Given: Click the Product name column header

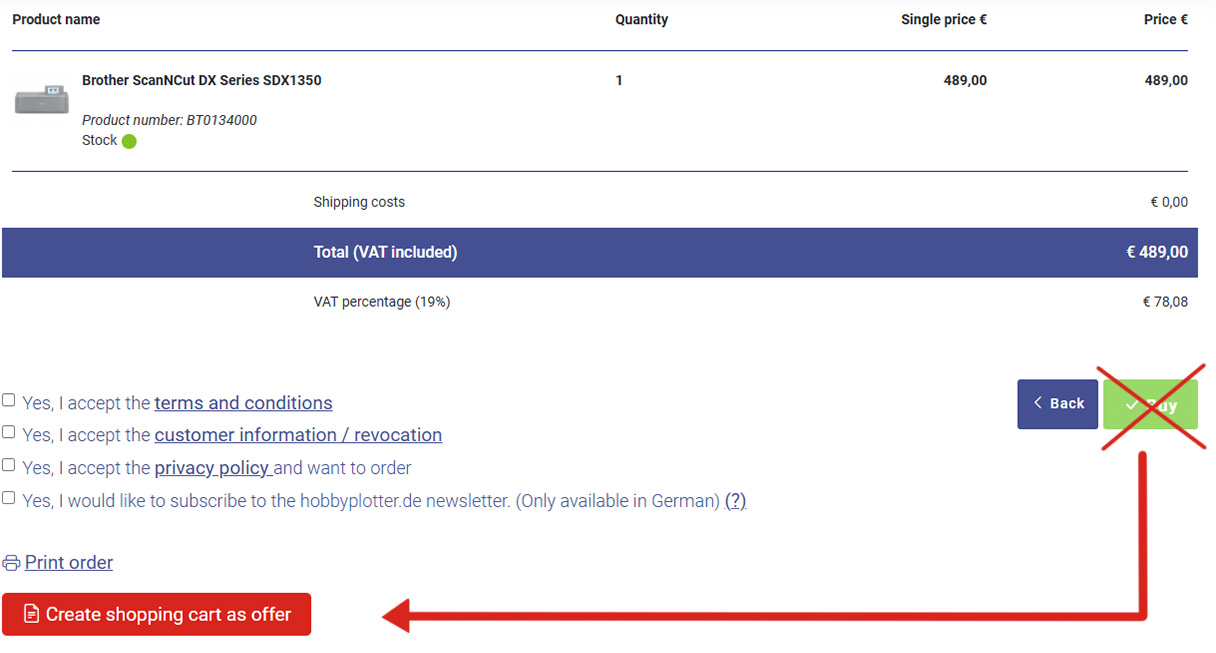Looking at the screenshot, I should [56, 19].
